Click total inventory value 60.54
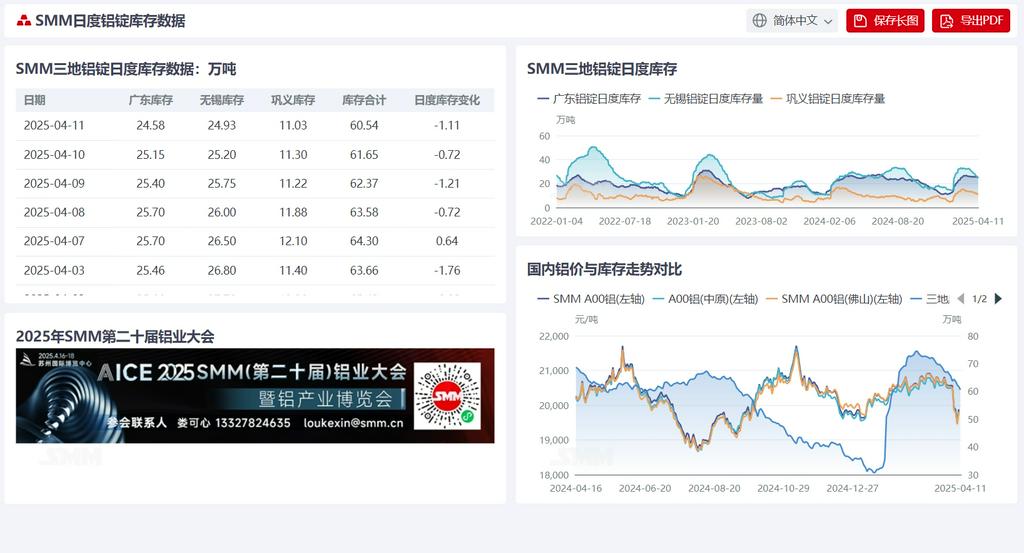The height and width of the screenshot is (553, 1024). [364, 125]
